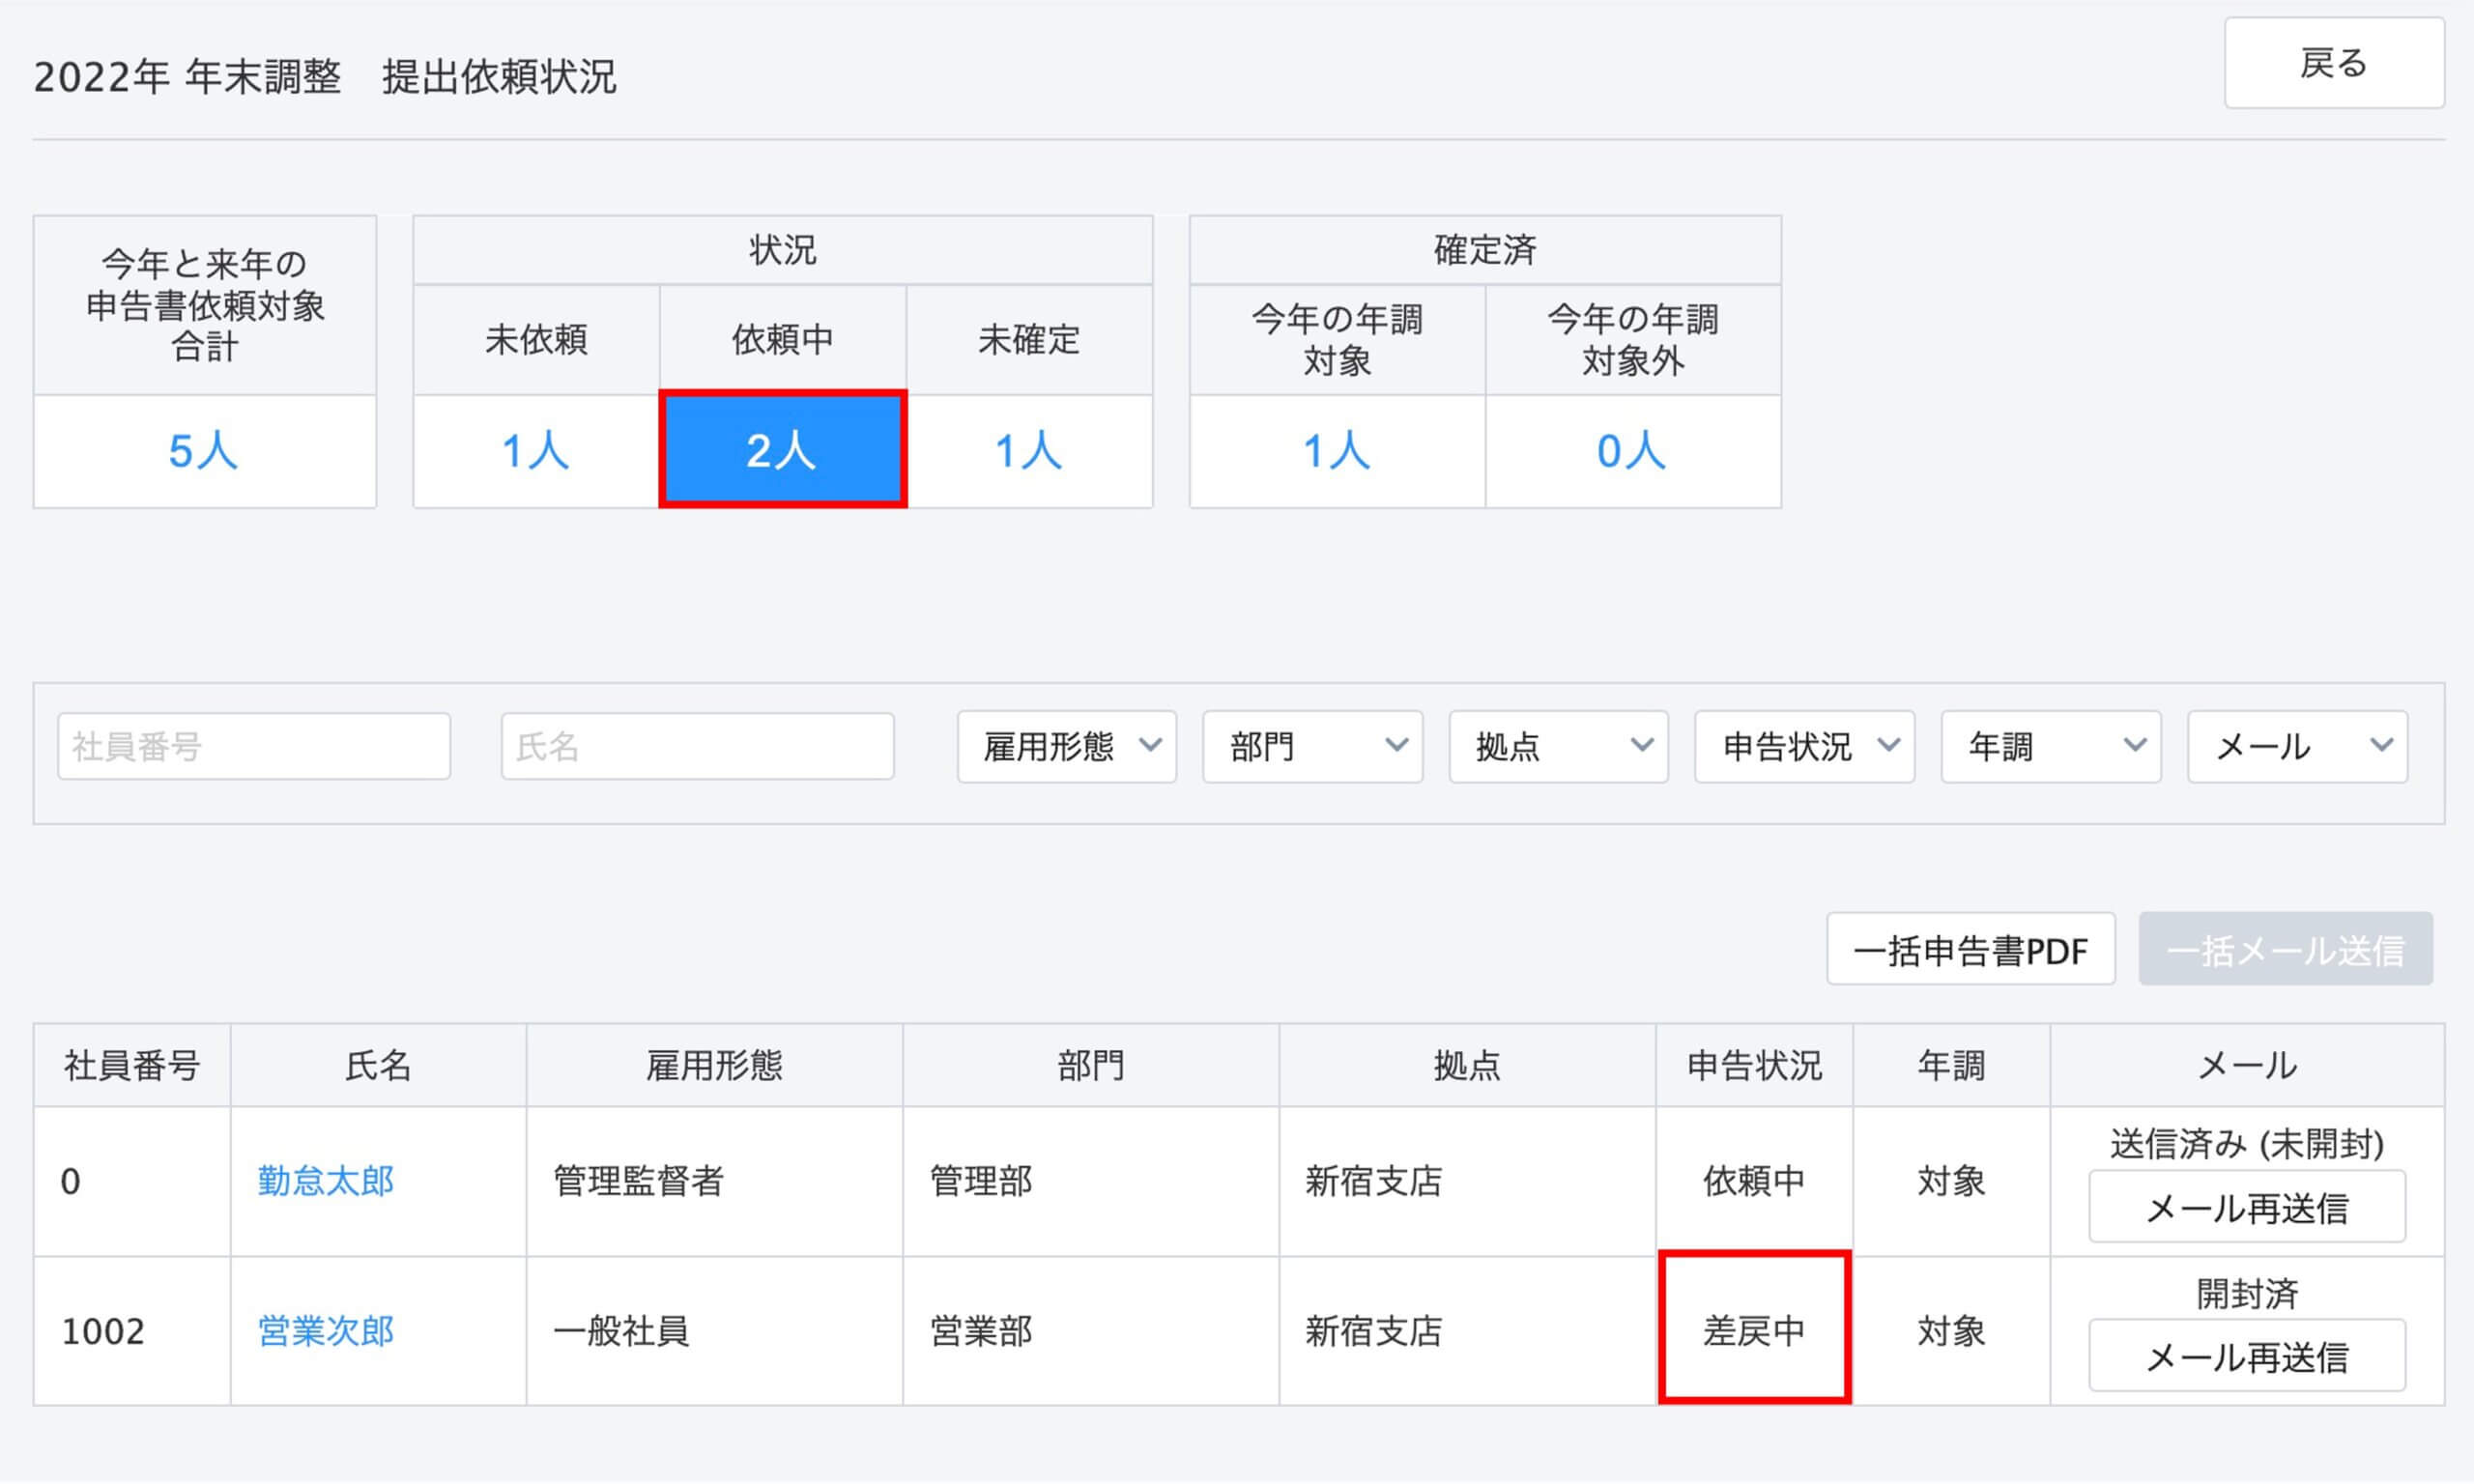Viewport: 2474px width, 1484px height.
Task: Open the 今年の年調対象 1人 list
Action: pyautogui.click(x=1336, y=451)
